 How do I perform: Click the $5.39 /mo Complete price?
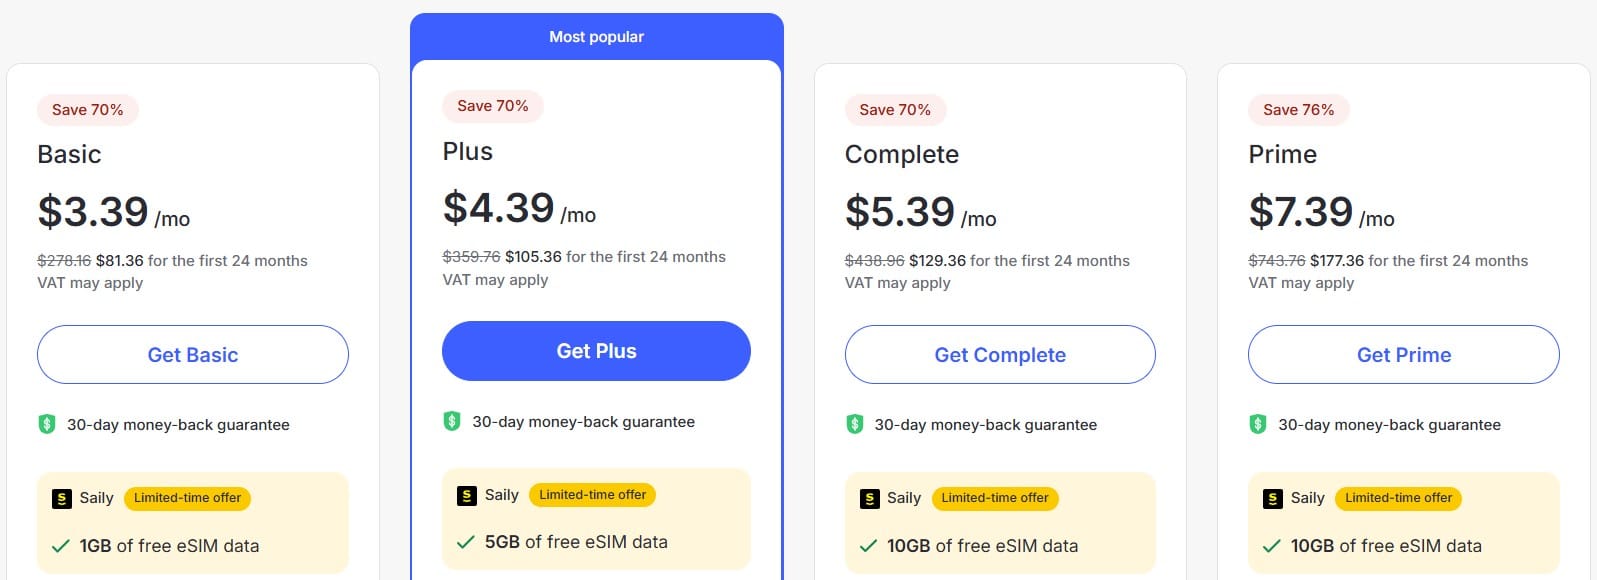click(921, 212)
